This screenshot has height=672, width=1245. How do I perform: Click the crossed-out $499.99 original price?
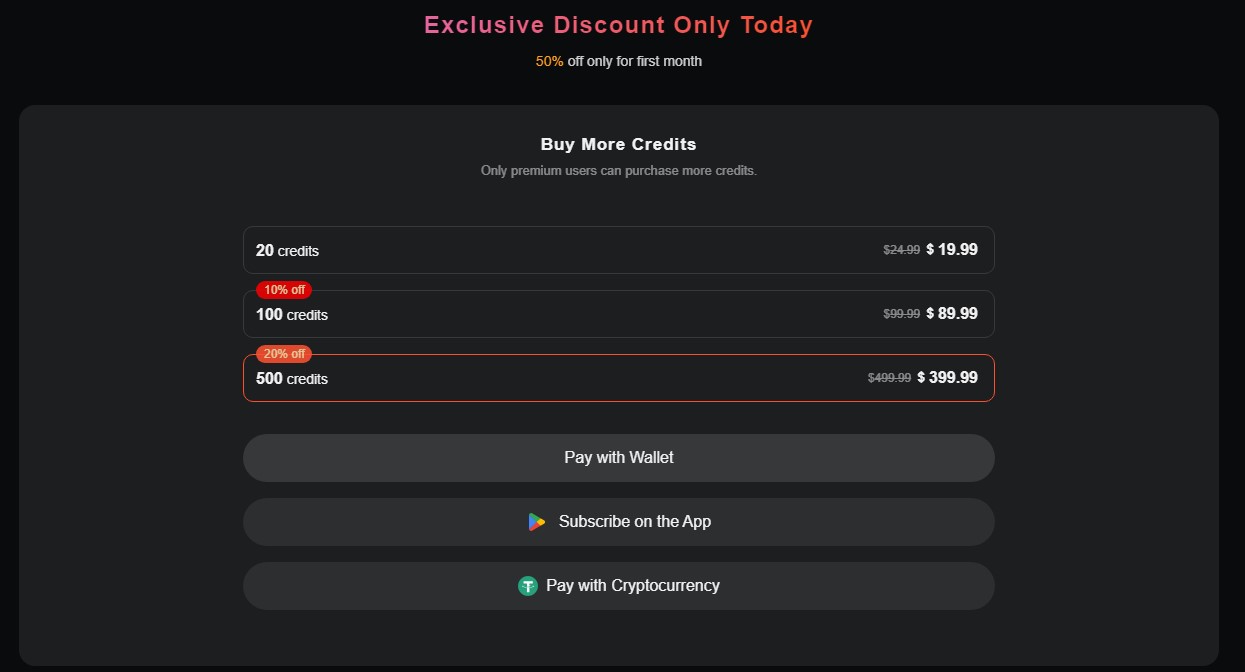[x=889, y=378]
